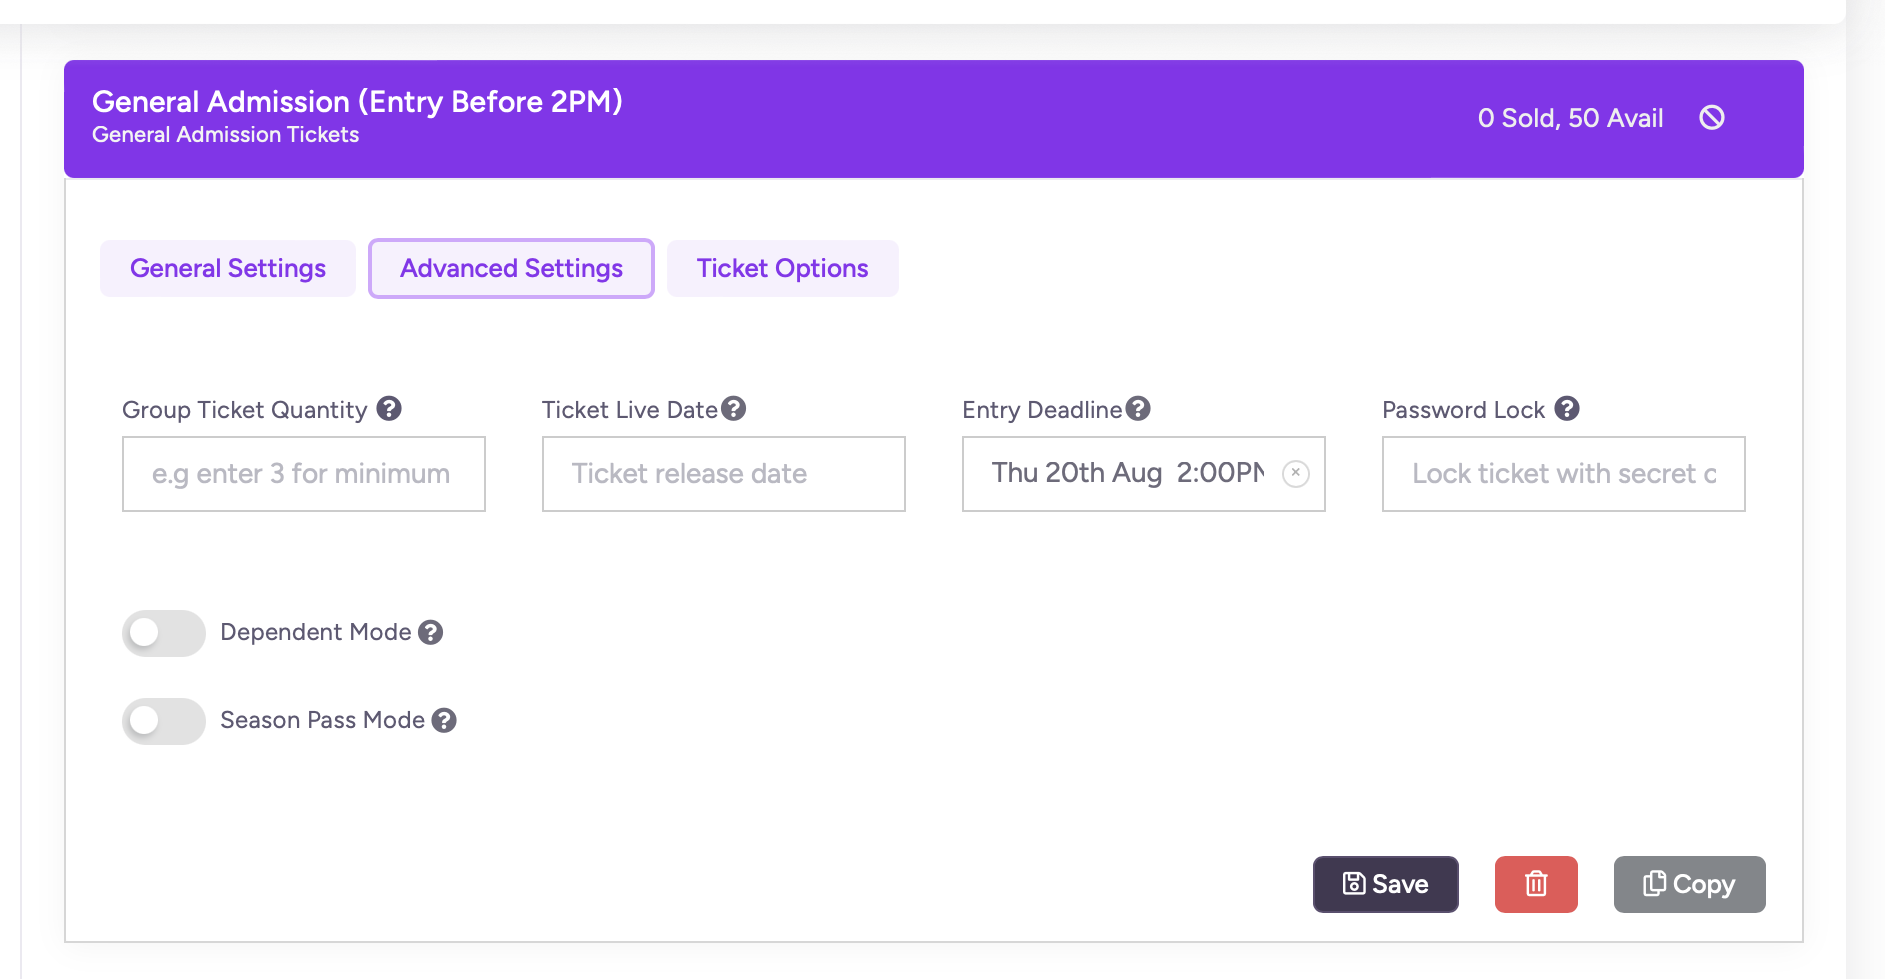Clear the Entry Deadline date value

click(x=1295, y=473)
